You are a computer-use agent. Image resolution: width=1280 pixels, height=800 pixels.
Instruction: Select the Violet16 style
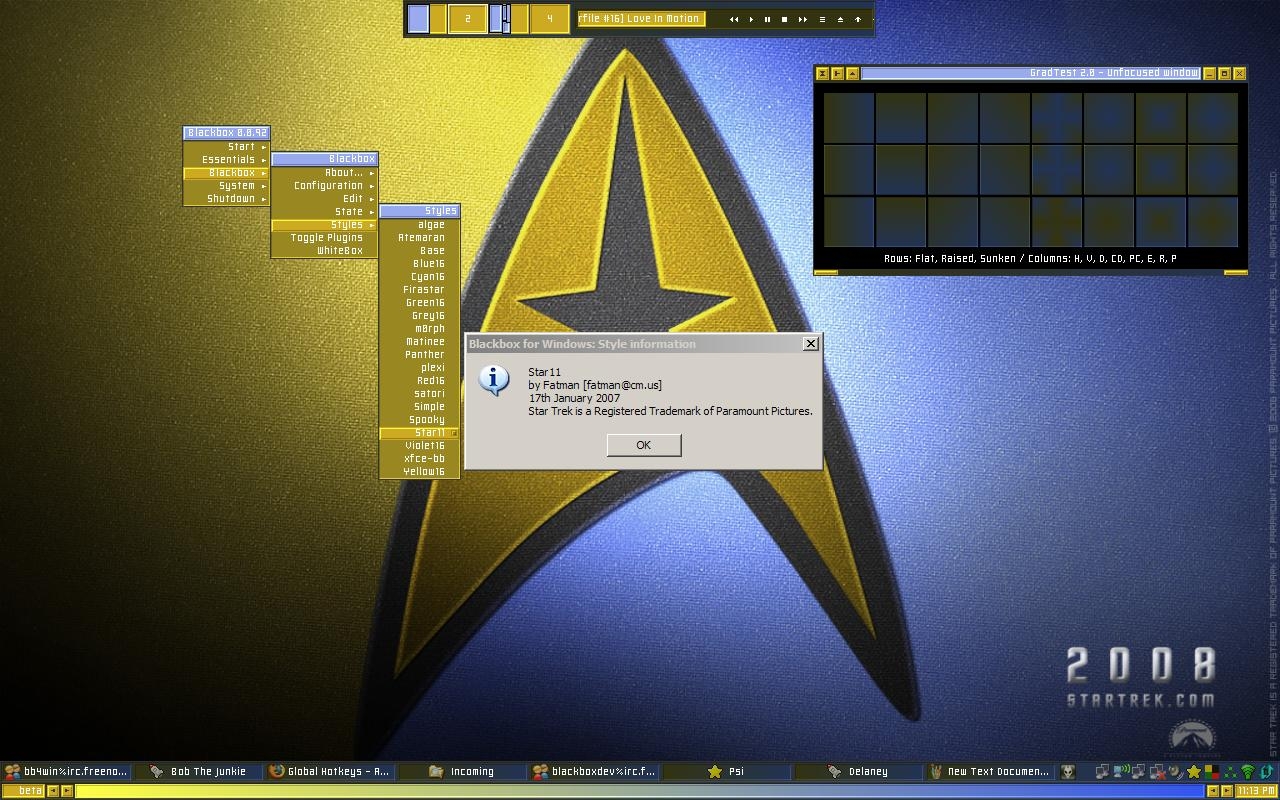[x=419, y=446]
